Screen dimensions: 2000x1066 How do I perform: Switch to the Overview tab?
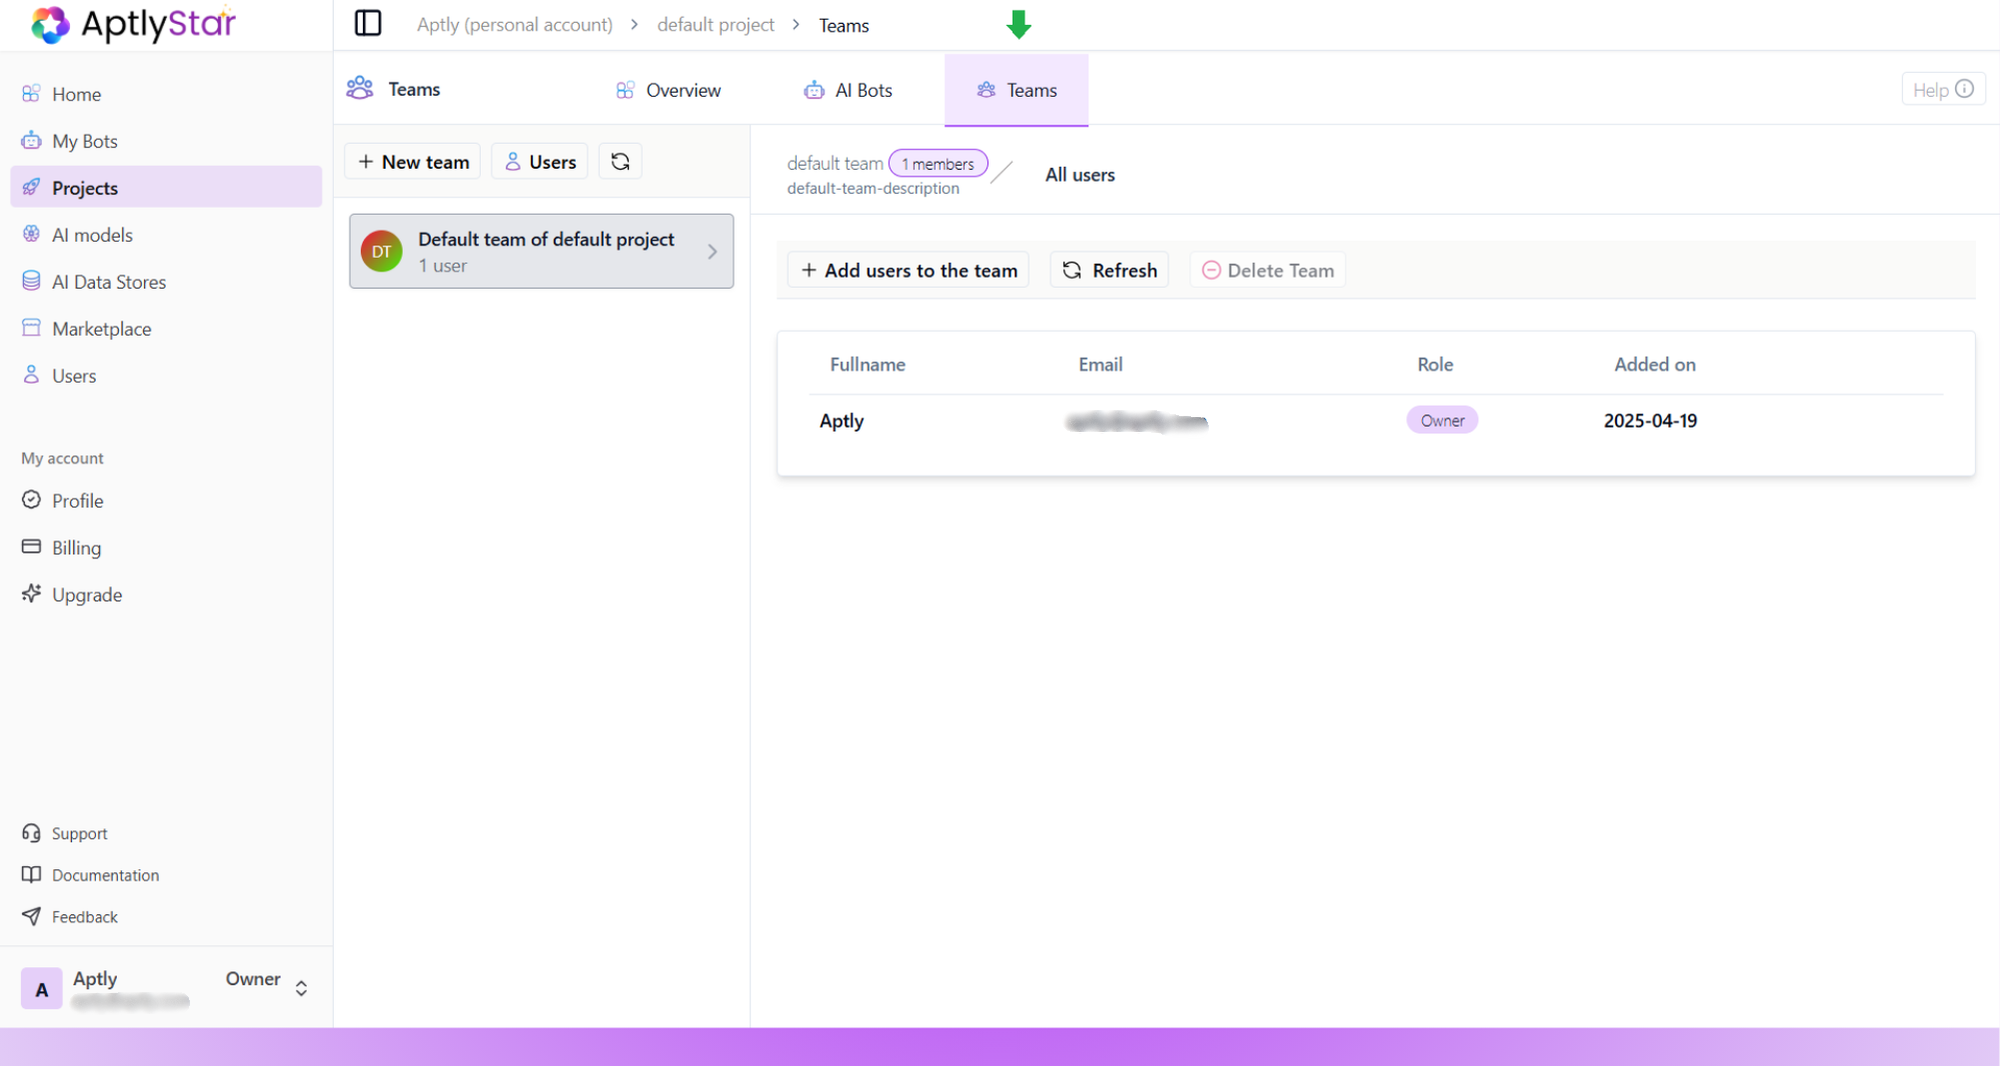pos(668,90)
